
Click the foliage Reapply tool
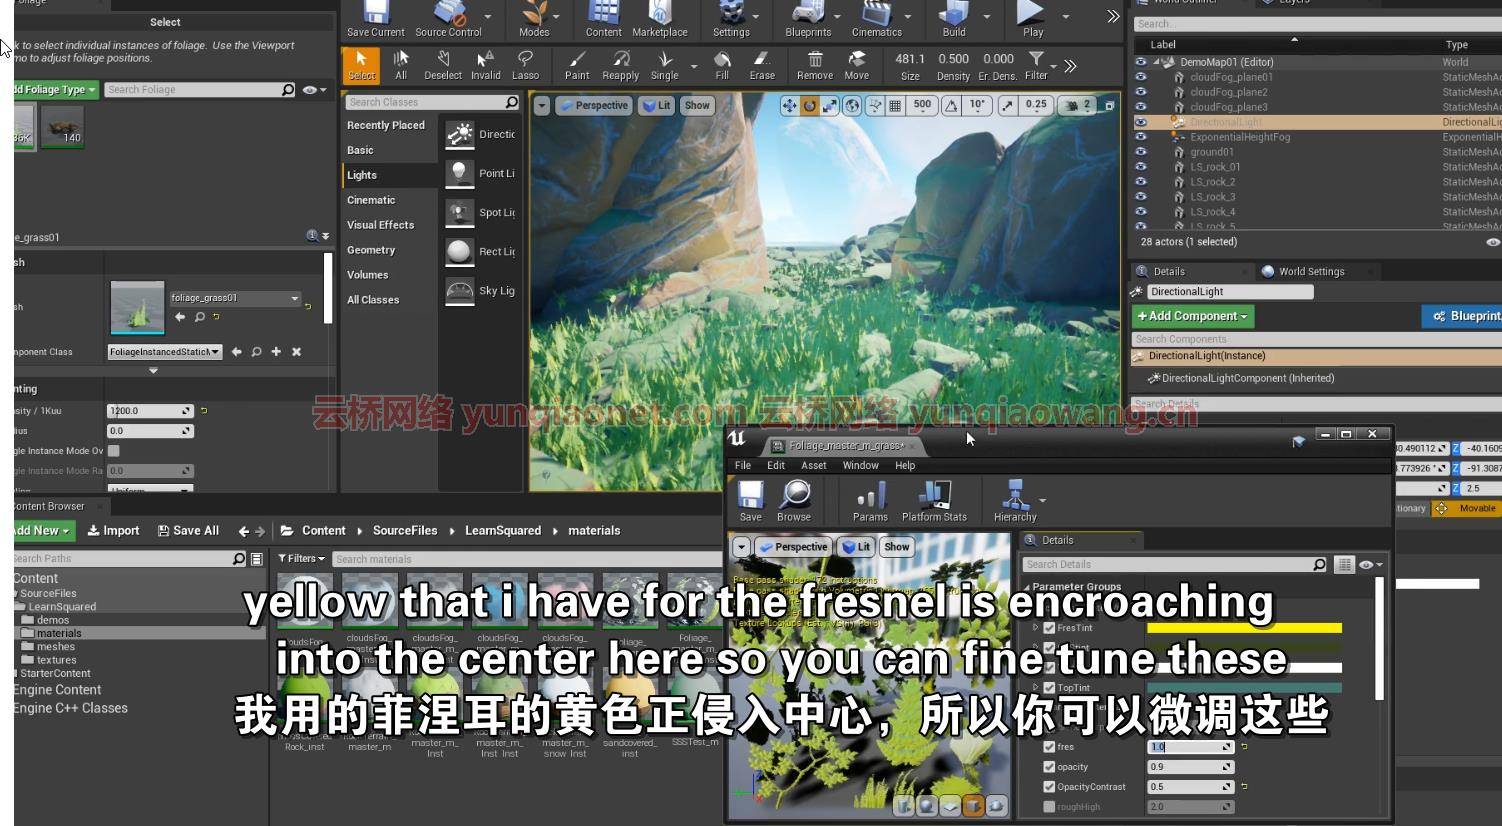[620, 65]
